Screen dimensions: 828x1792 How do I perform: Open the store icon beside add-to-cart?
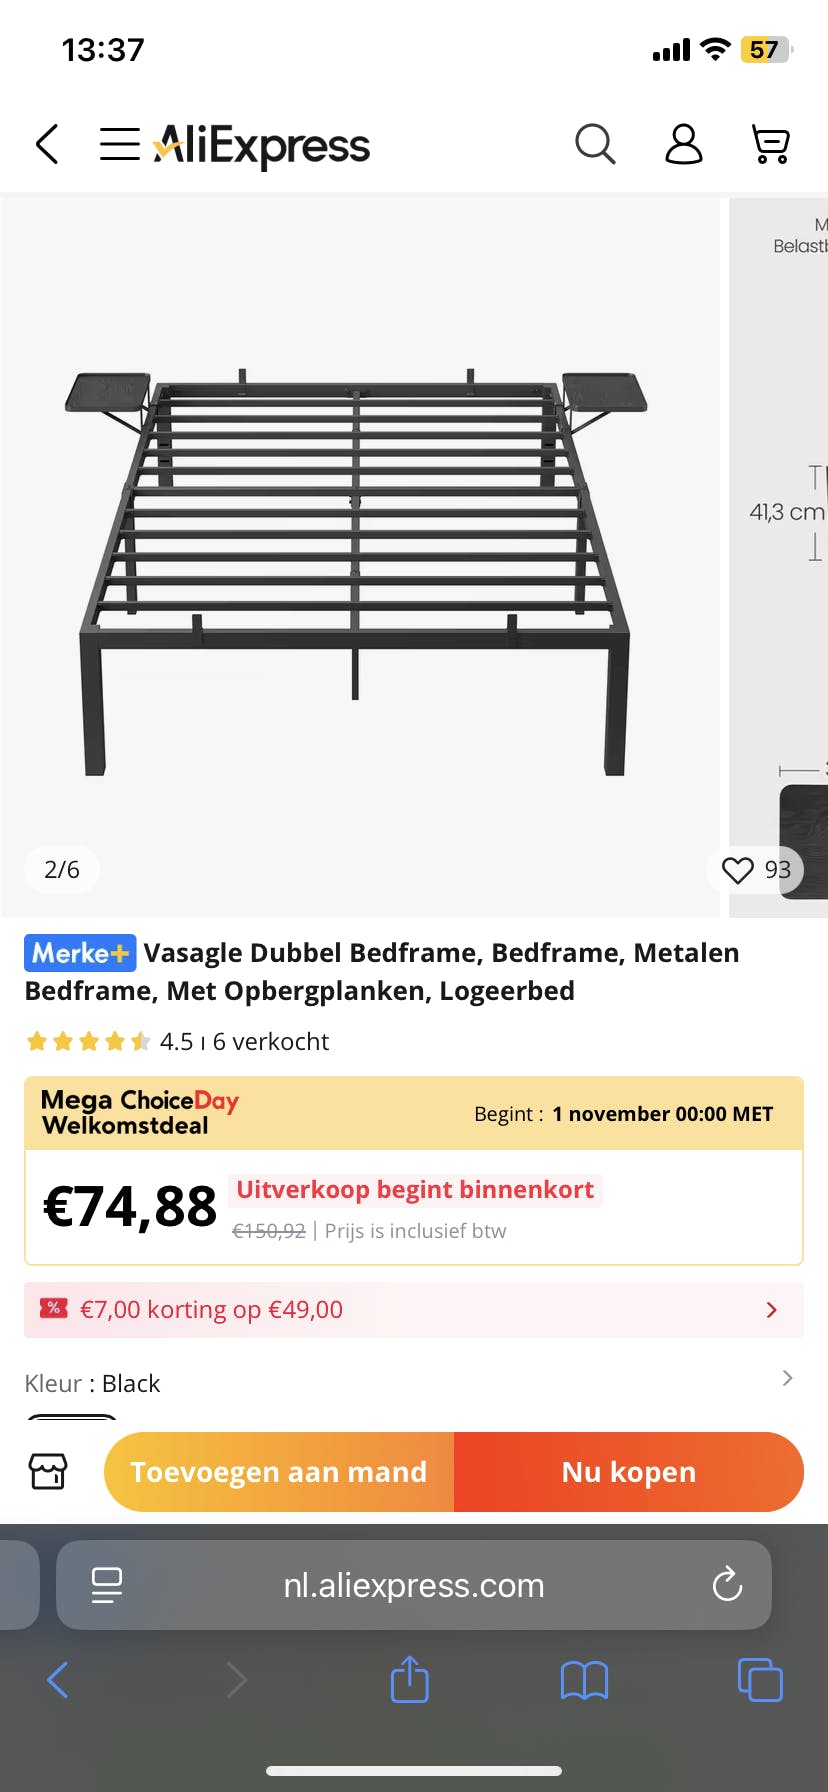pyautogui.click(x=48, y=1471)
